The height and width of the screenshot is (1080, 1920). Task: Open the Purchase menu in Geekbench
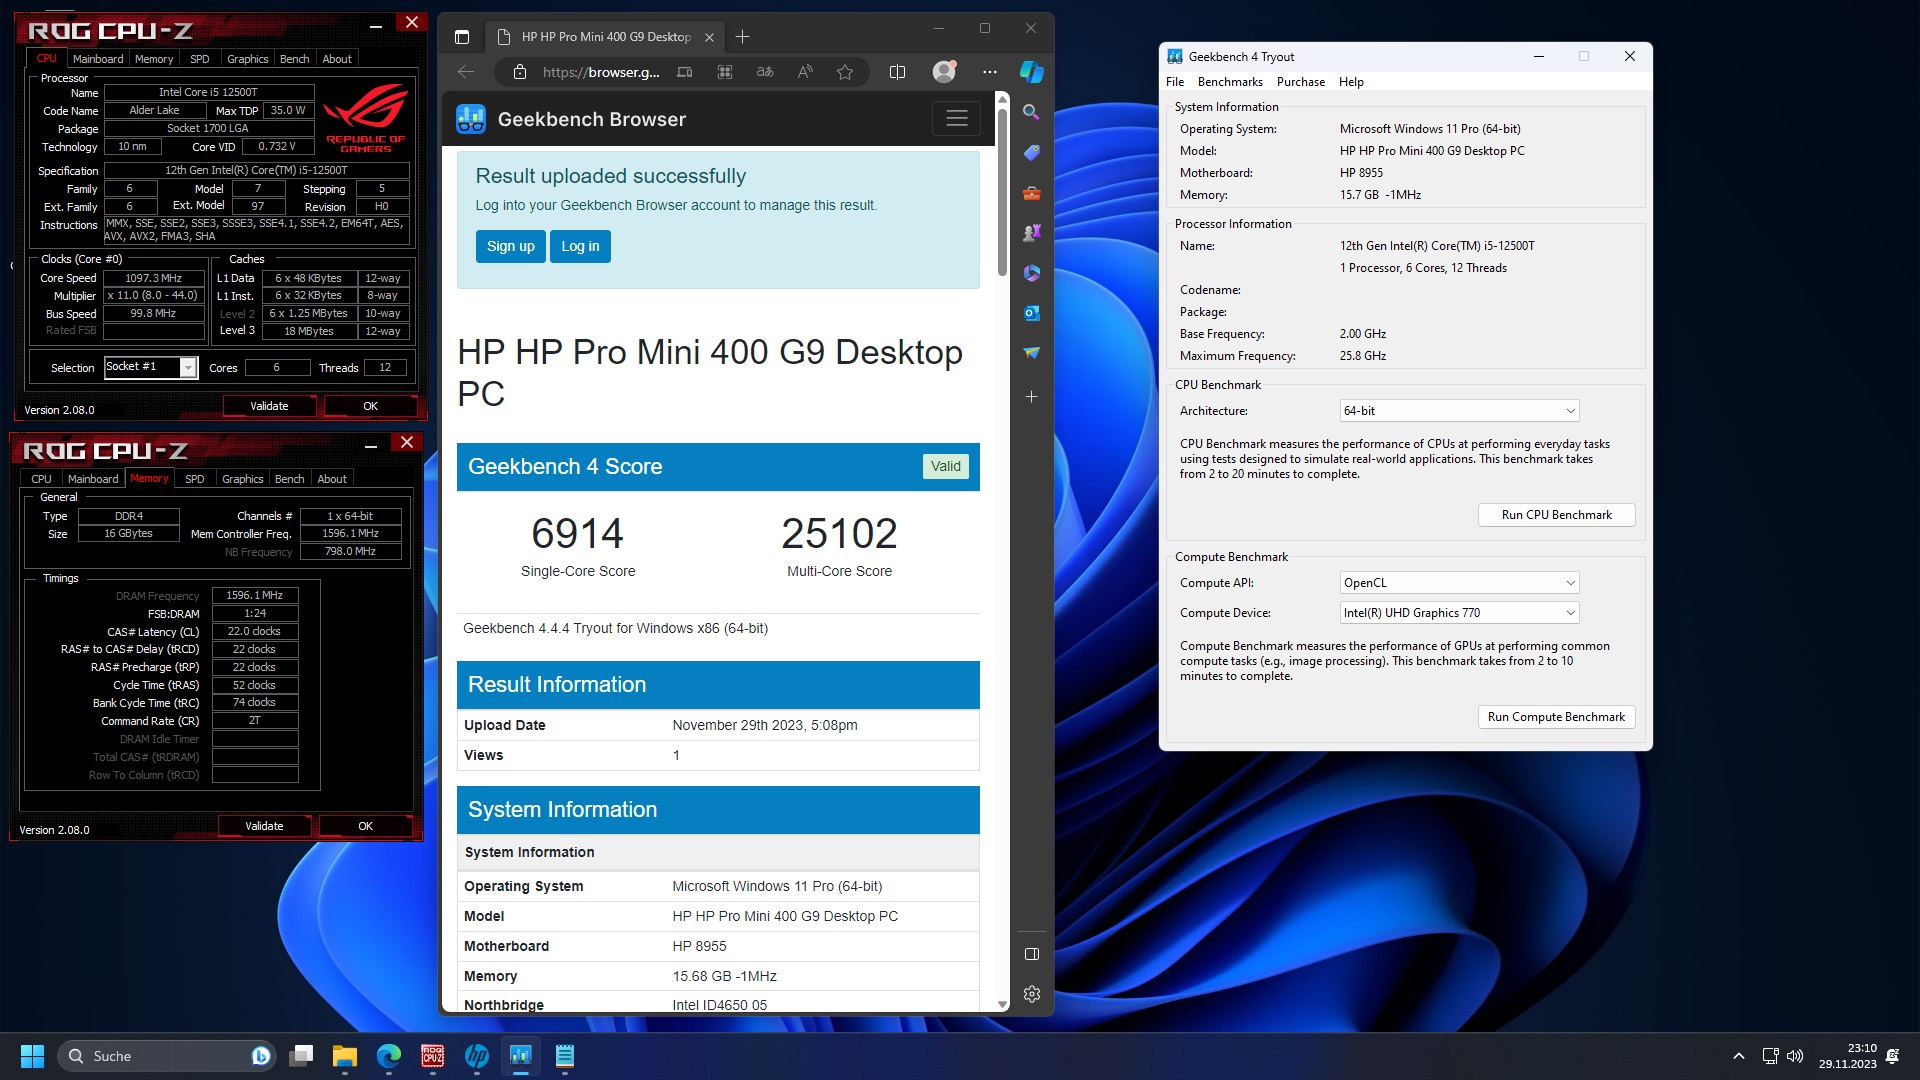coord(1300,82)
